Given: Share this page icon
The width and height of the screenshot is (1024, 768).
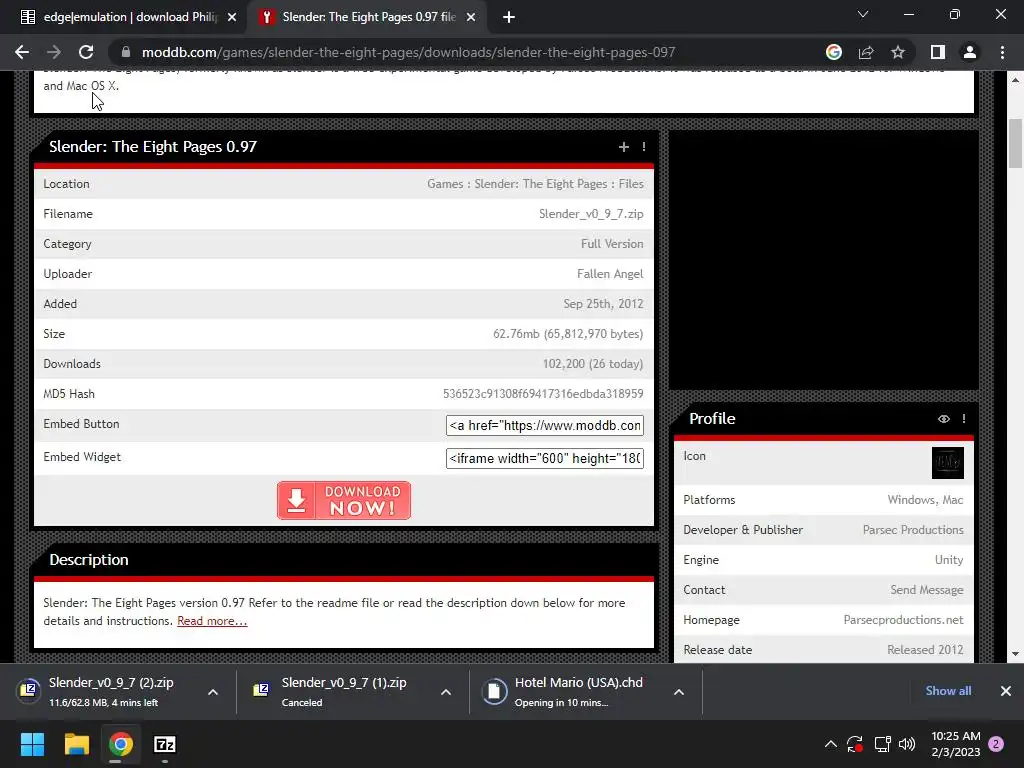Looking at the screenshot, I should click(x=866, y=52).
